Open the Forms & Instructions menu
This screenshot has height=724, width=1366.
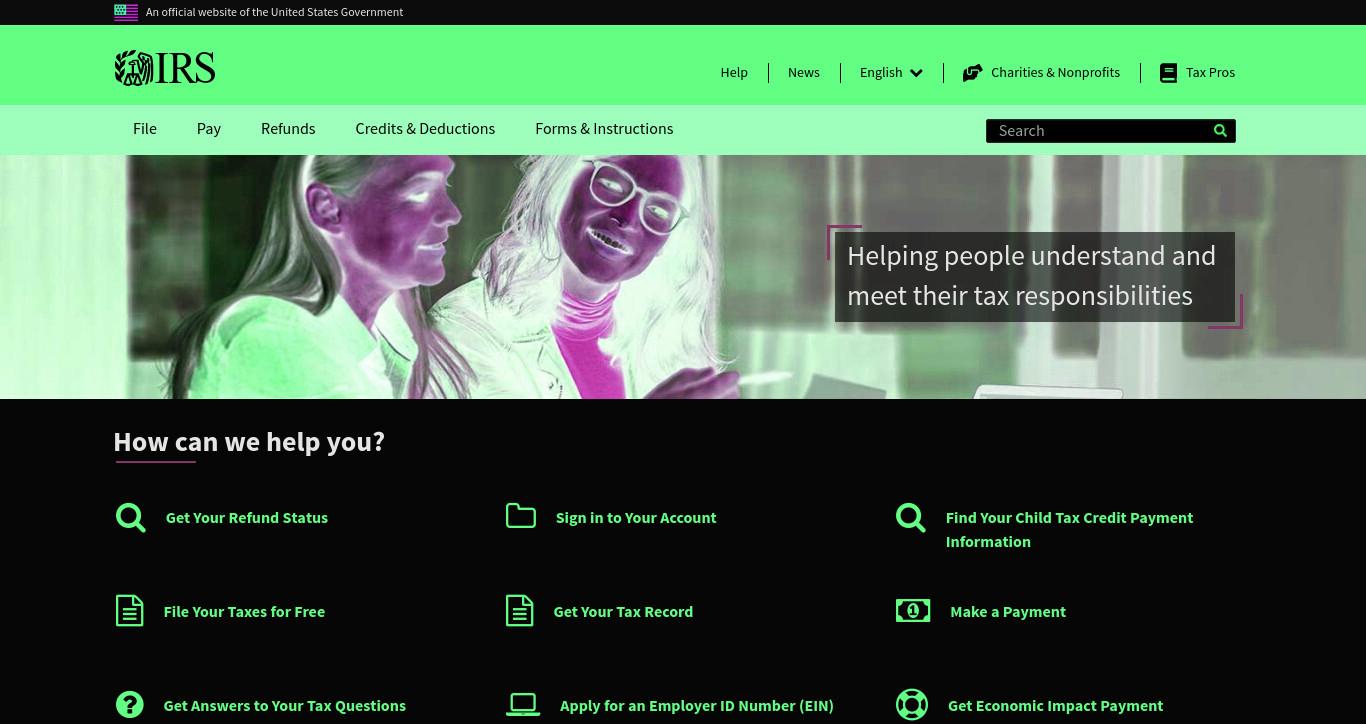(x=604, y=129)
